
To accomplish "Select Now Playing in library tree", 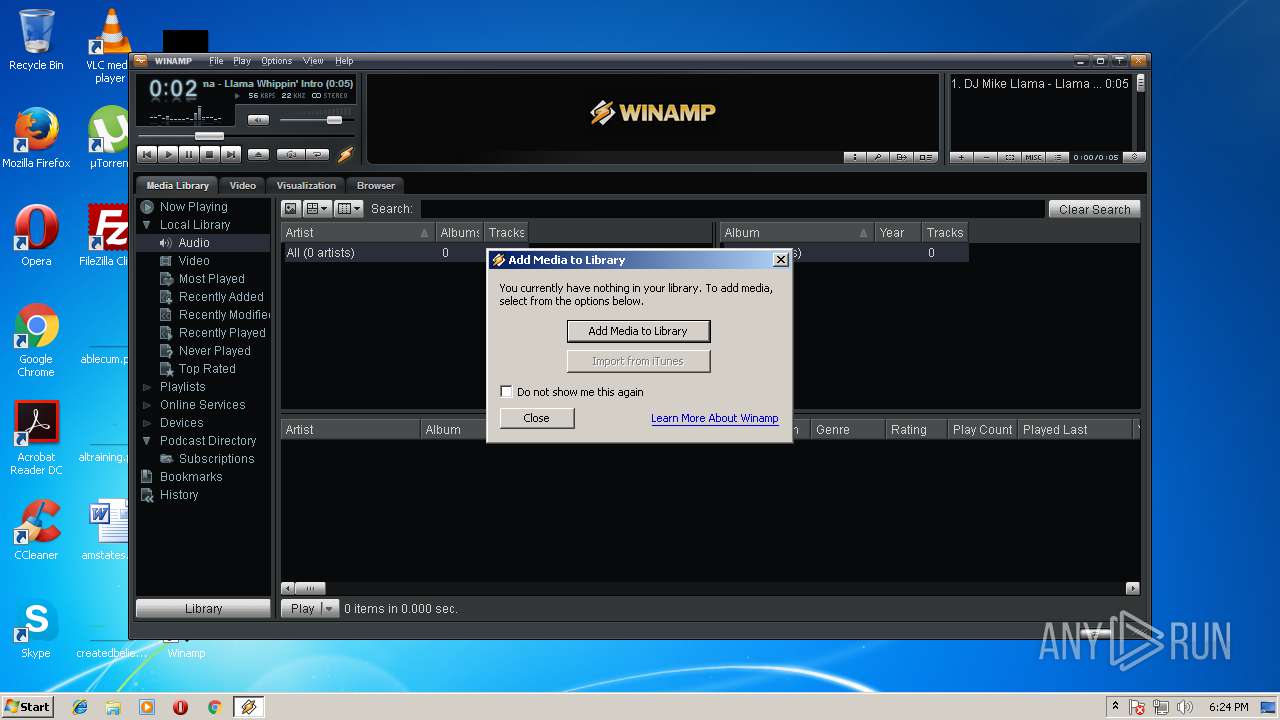I will [193, 207].
